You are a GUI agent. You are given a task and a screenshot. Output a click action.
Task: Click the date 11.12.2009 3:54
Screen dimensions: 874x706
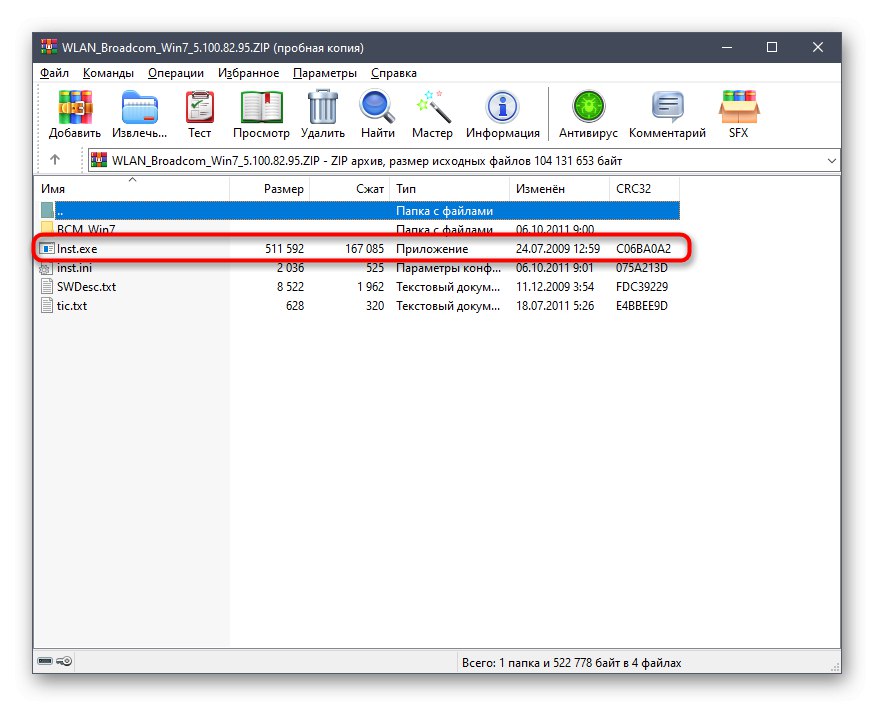click(555, 287)
